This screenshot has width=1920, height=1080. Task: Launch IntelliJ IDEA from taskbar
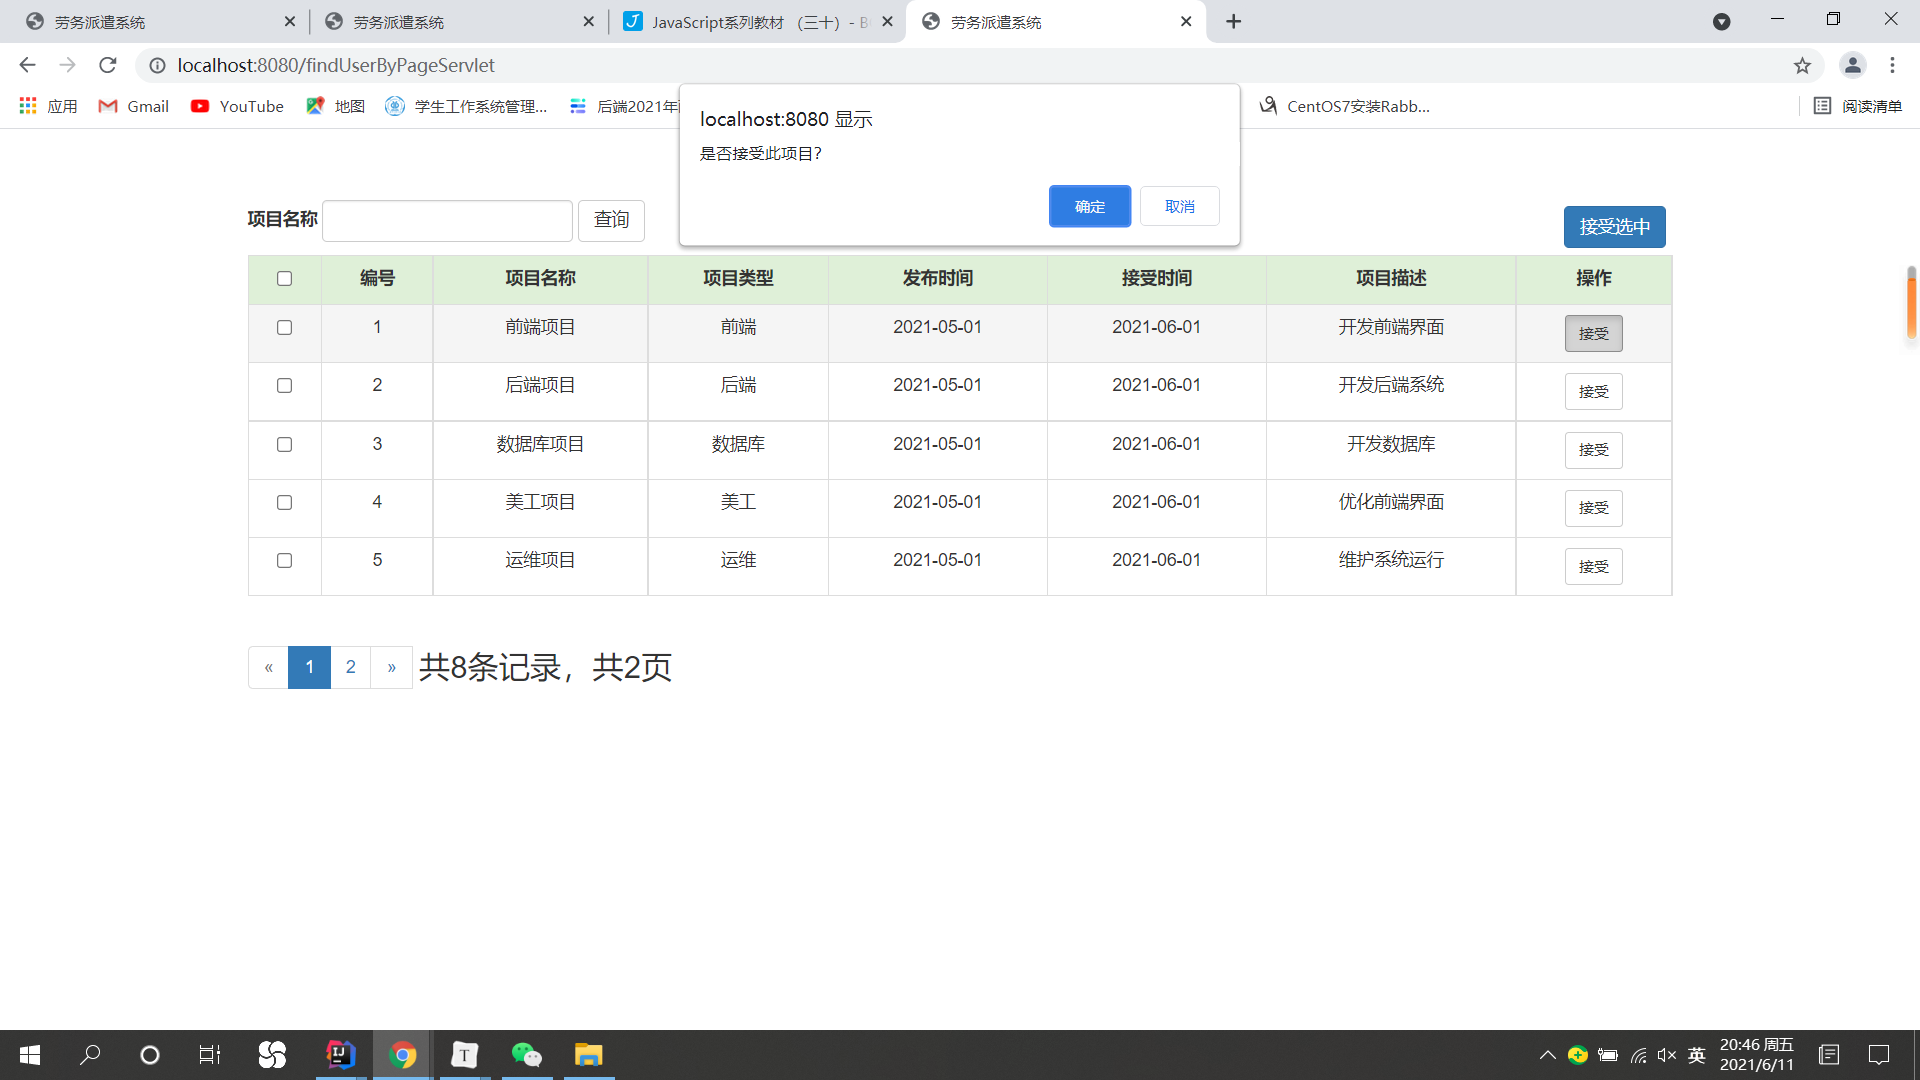point(340,1055)
